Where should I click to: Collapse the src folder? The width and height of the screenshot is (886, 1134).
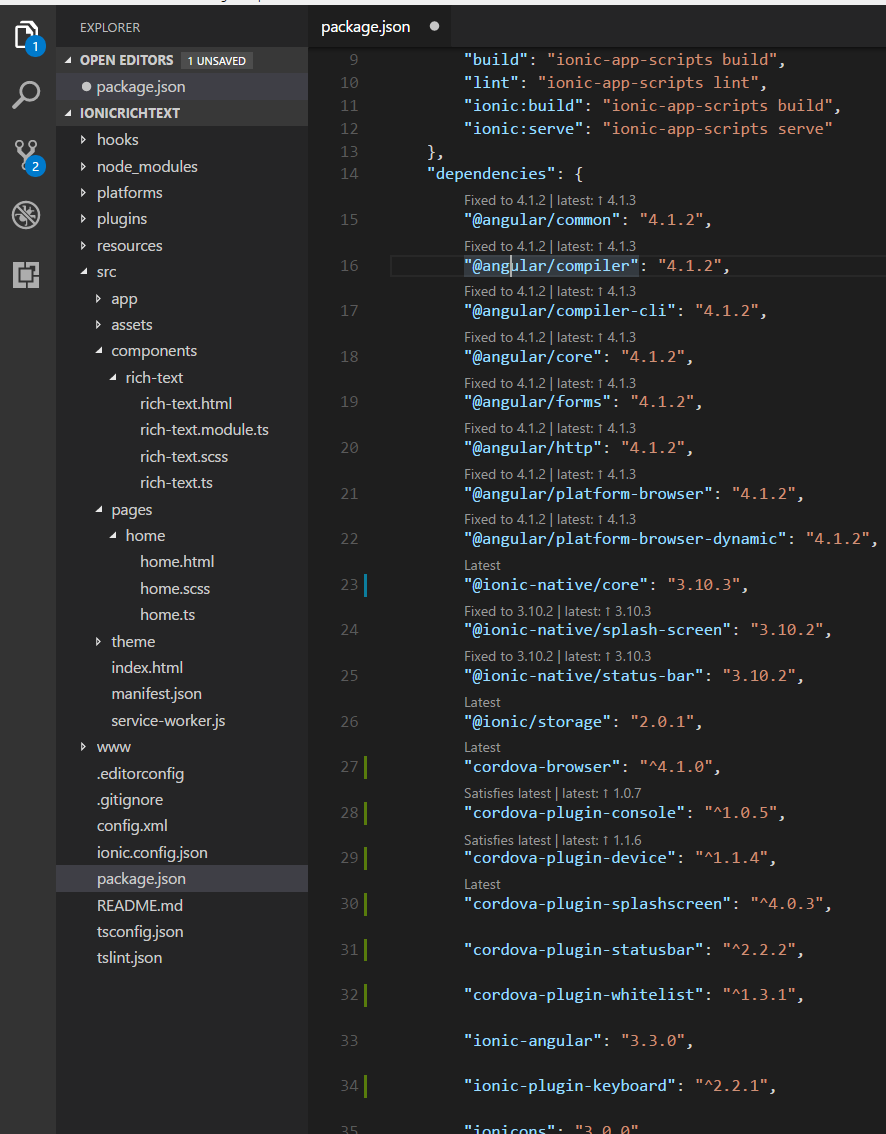click(106, 271)
